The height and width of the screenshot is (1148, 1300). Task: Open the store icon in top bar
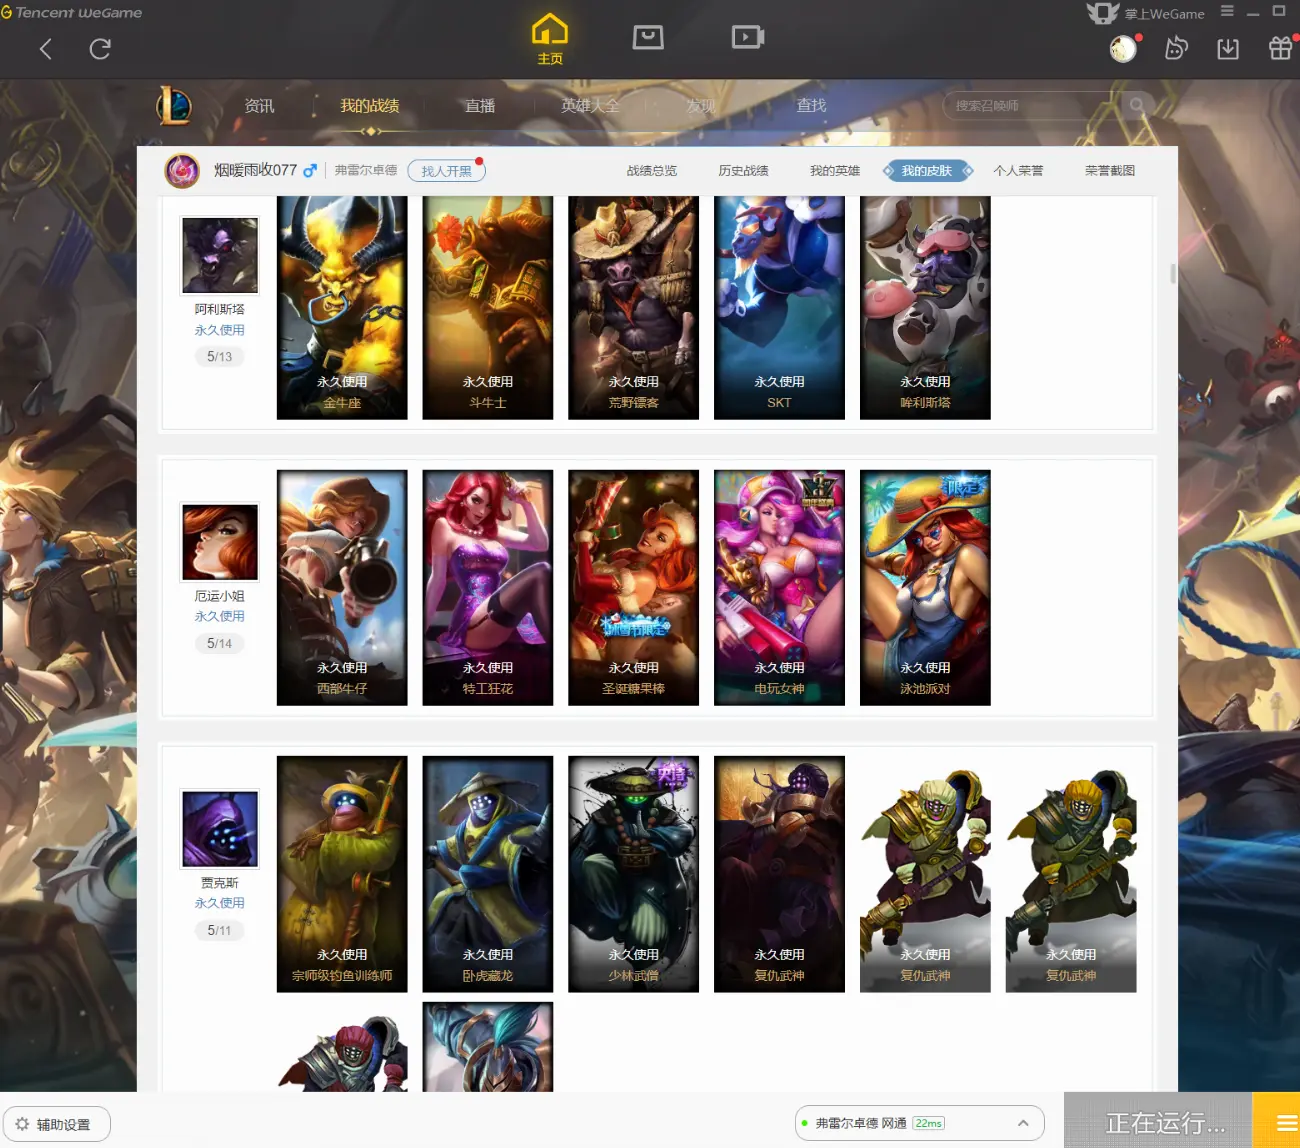648,38
